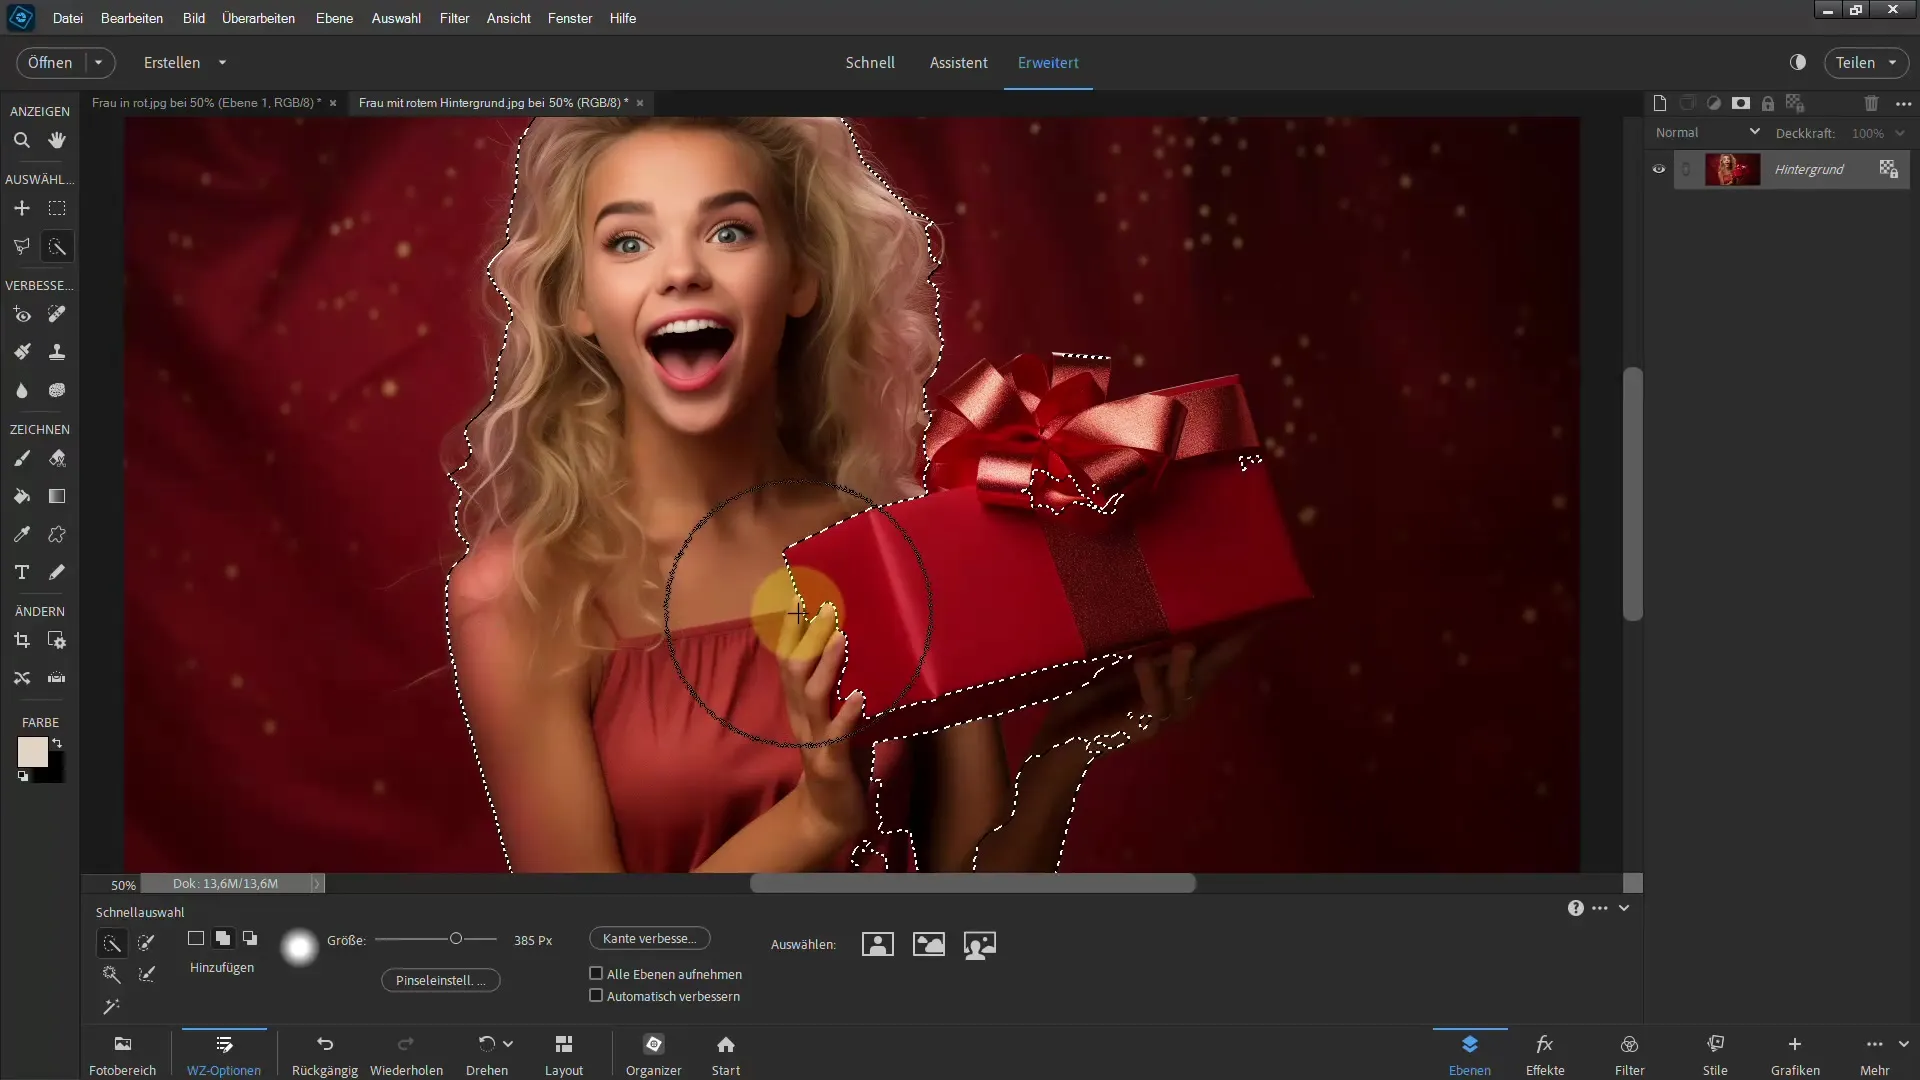Open the Ebenenblendmodus dropdown

point(1706,132)
